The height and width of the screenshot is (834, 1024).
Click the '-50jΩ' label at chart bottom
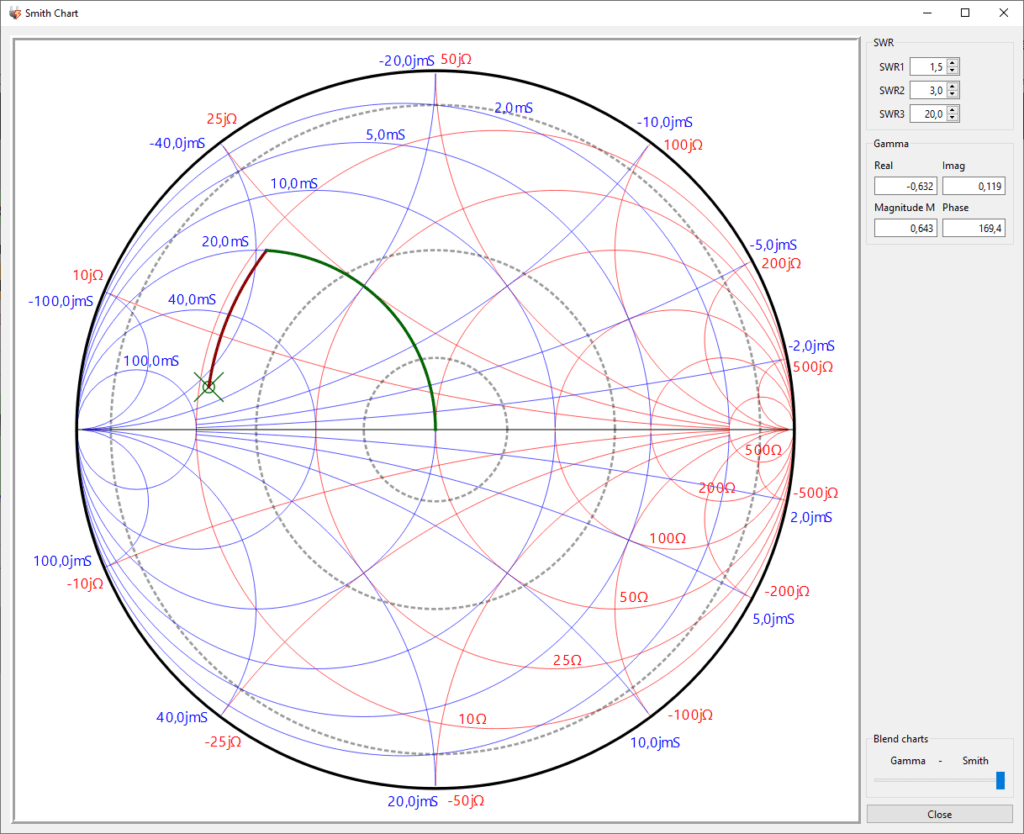[466, 801]
